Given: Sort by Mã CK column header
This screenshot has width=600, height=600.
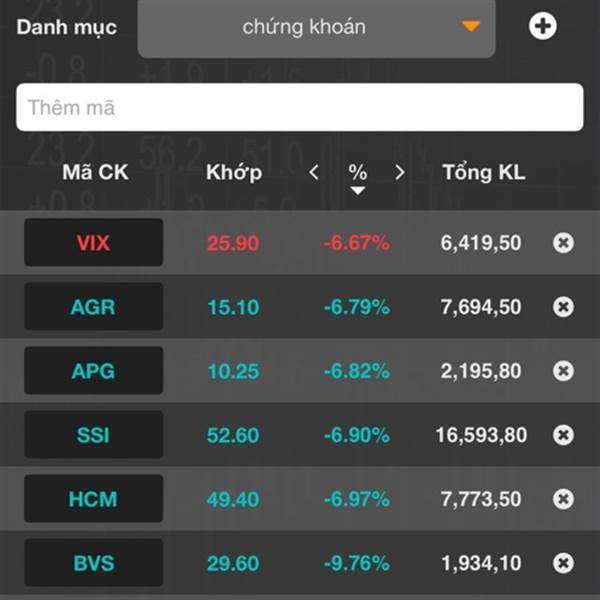Looking at the screenshot, I should 95,172.
